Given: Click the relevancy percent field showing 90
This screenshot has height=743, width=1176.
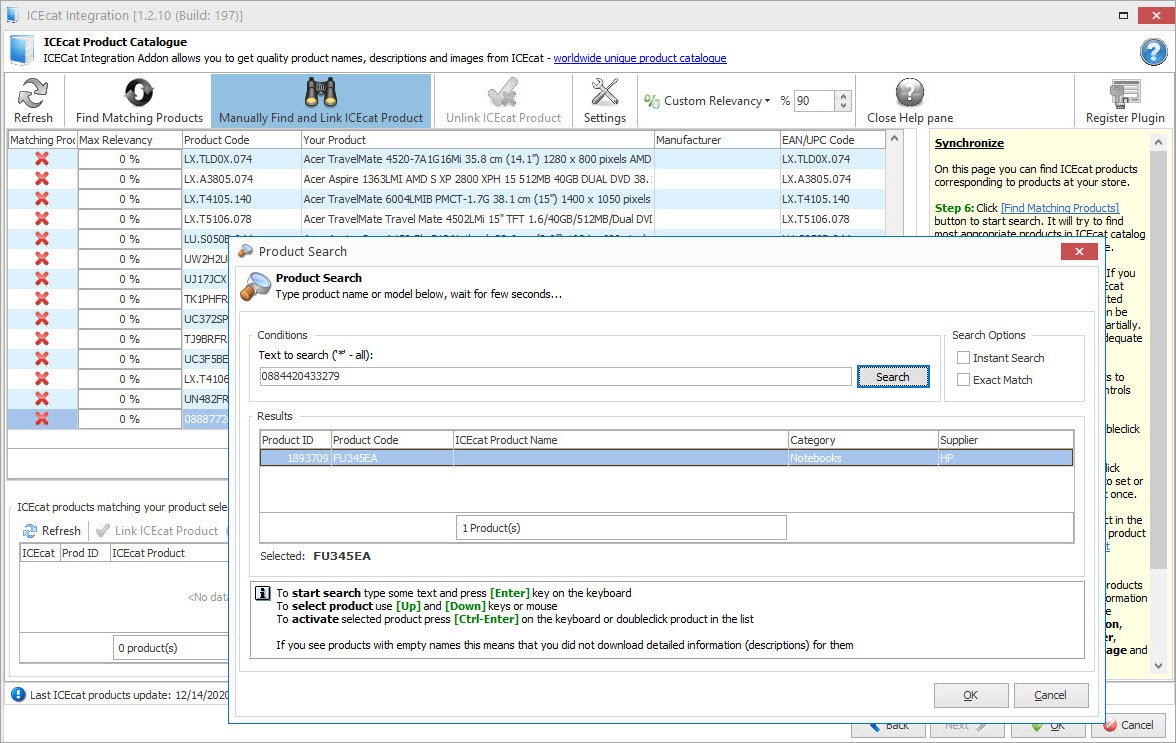Looking at the screenshot, I should [x=814, y=100].
